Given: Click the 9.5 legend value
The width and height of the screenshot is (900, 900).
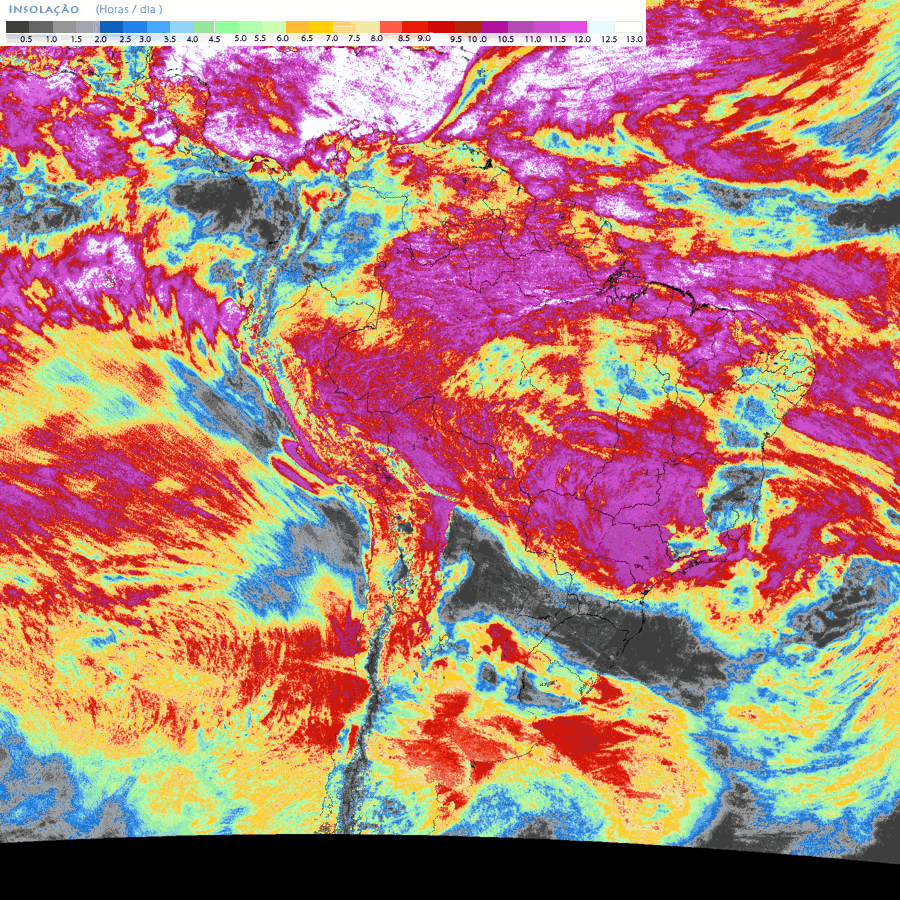Looking at the screenshot, I should (456, 39).
